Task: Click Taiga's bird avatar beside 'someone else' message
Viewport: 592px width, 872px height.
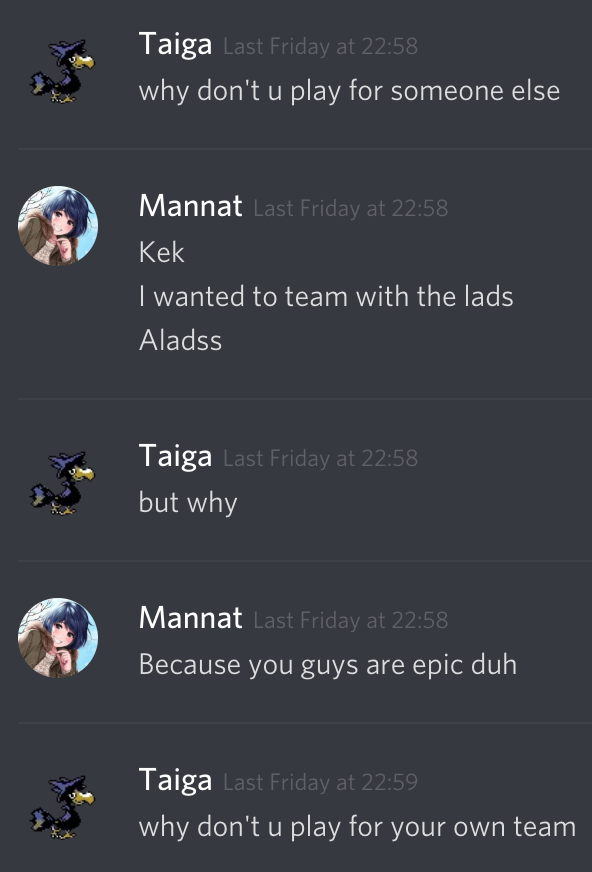Action: [62, 71]
